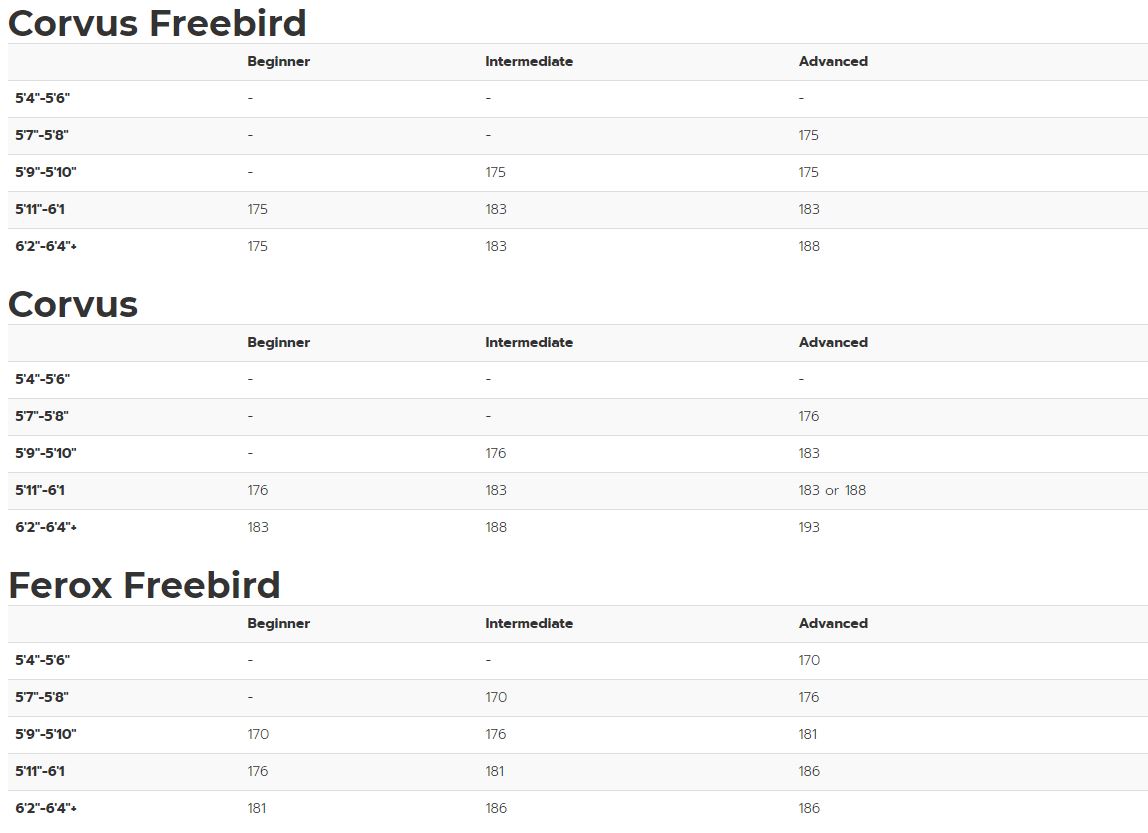
Task: Click Advanced column header in Ferox Freebird table
Action: tap(833, 623)
